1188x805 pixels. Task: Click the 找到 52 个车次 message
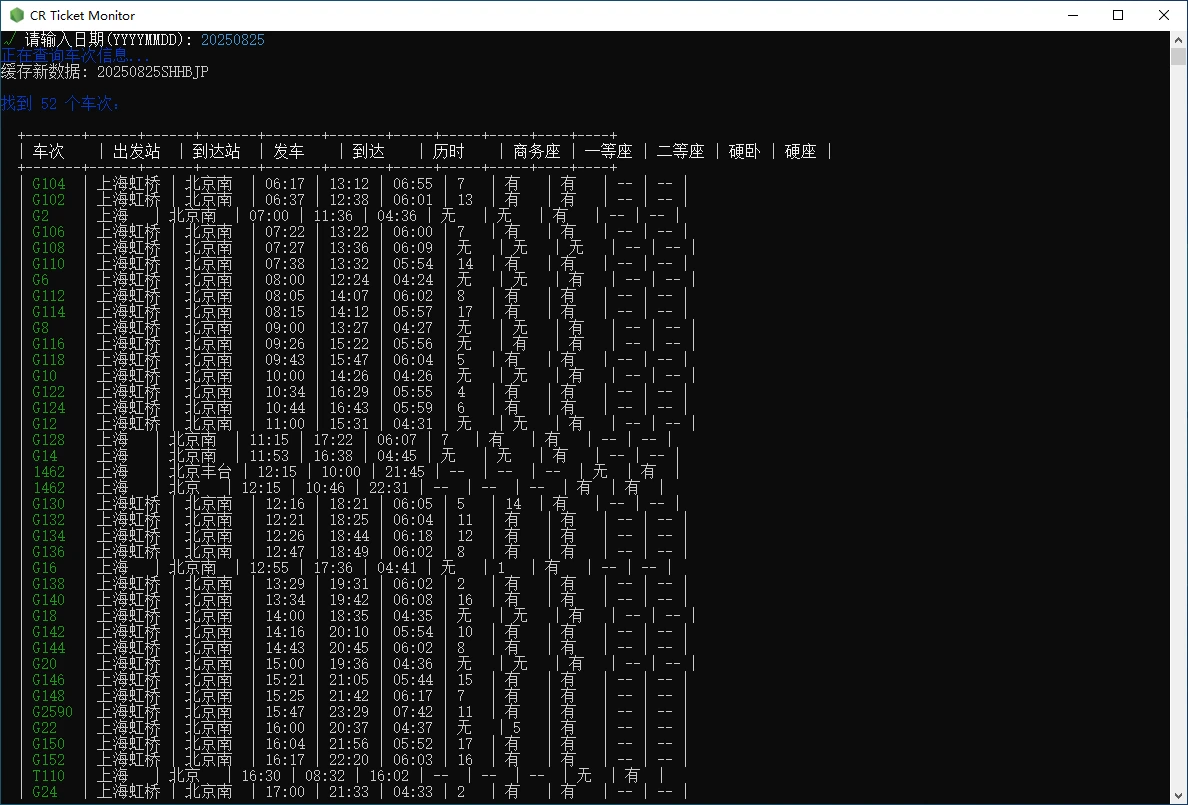(x=60, y=104)
